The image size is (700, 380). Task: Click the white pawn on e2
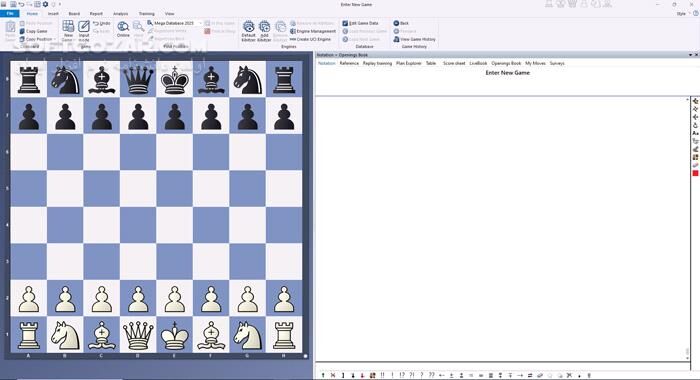pos(175,298)
